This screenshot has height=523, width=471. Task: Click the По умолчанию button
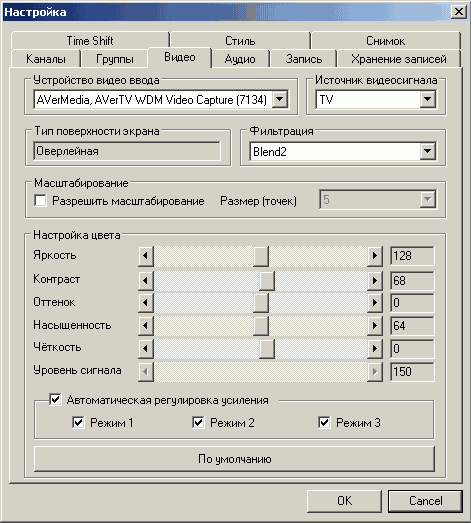[x=234, y=459]
